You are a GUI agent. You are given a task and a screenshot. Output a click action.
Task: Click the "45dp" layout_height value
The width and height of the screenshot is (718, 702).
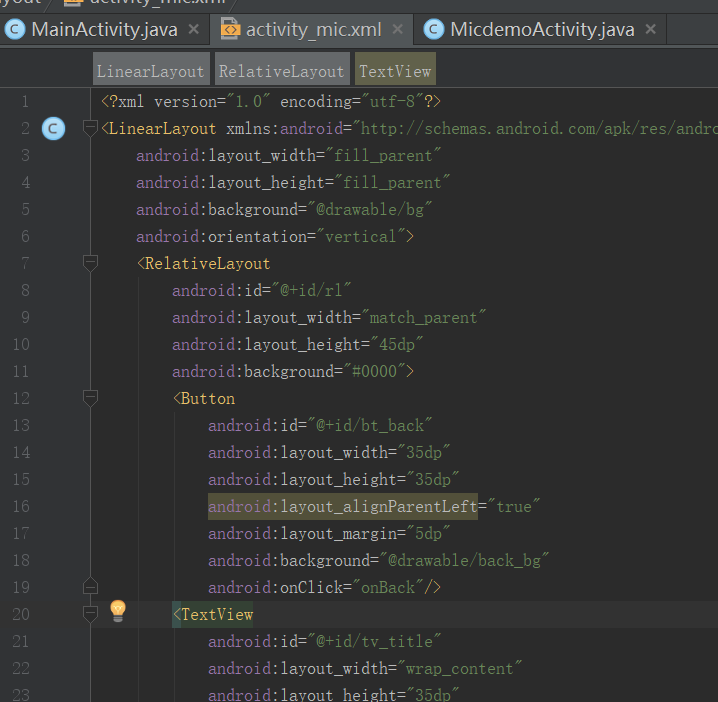coord(397,344)
